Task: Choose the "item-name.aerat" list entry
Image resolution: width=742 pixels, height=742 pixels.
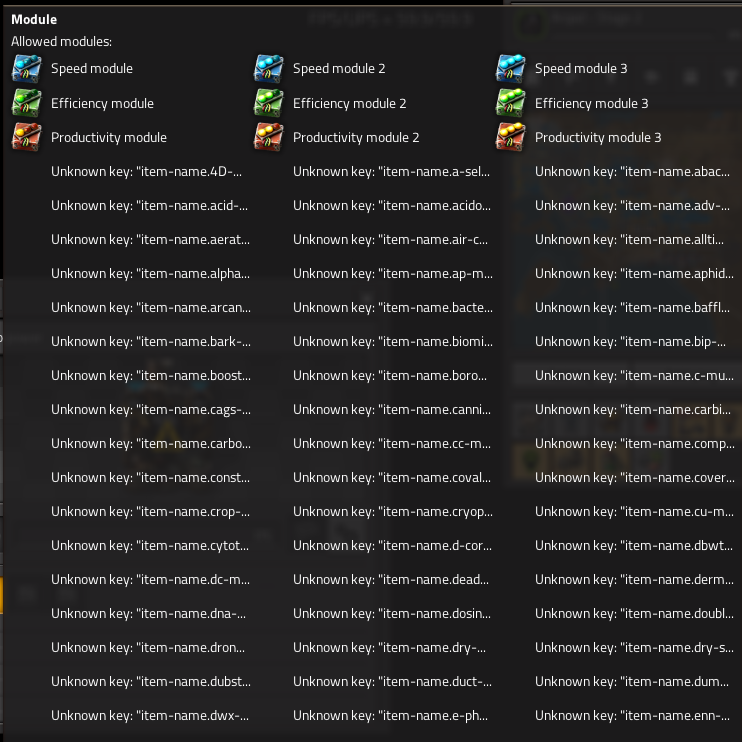Action: [150, 240]
